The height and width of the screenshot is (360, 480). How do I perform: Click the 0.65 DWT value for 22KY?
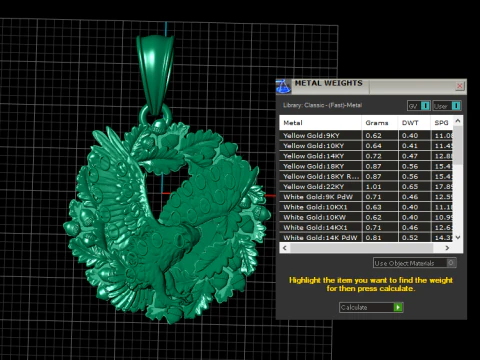tap(410, 187)
